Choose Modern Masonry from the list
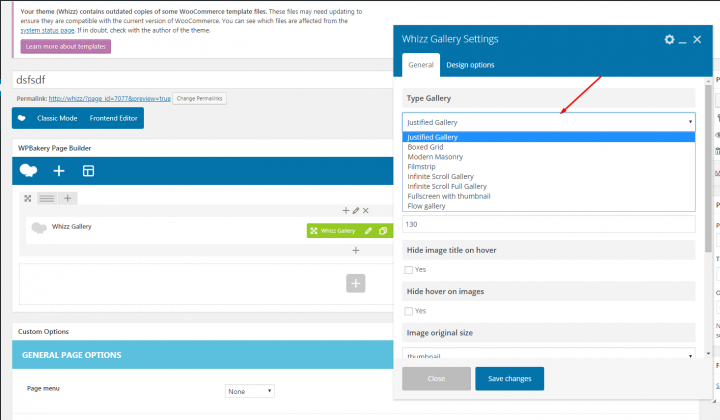Viewport: 720px width, 420px height. tap(435, 157)
